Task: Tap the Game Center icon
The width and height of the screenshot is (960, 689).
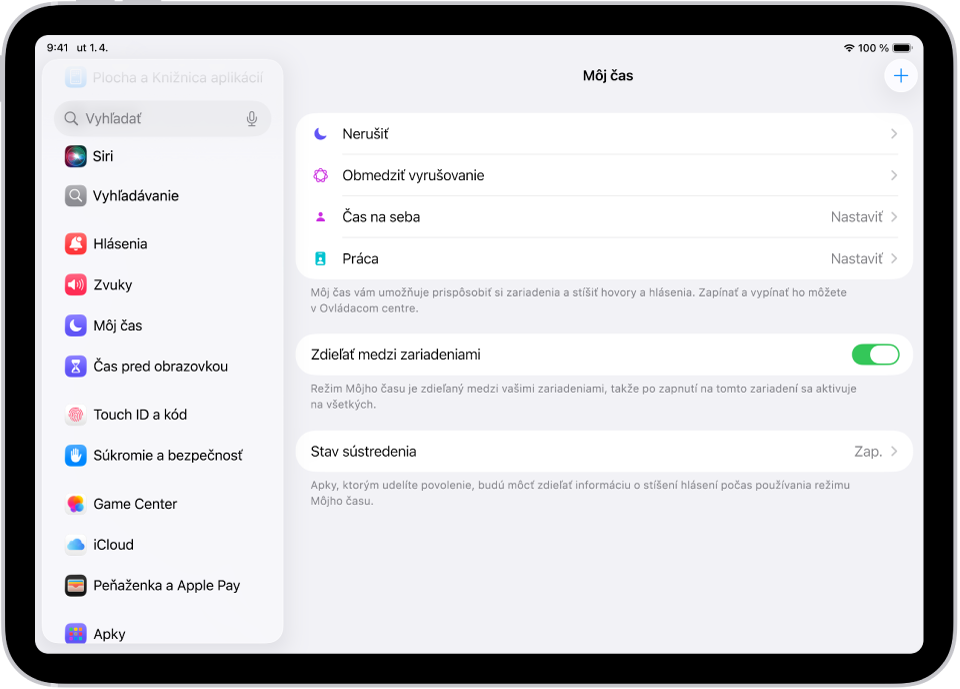Action: tap(75, 504)
